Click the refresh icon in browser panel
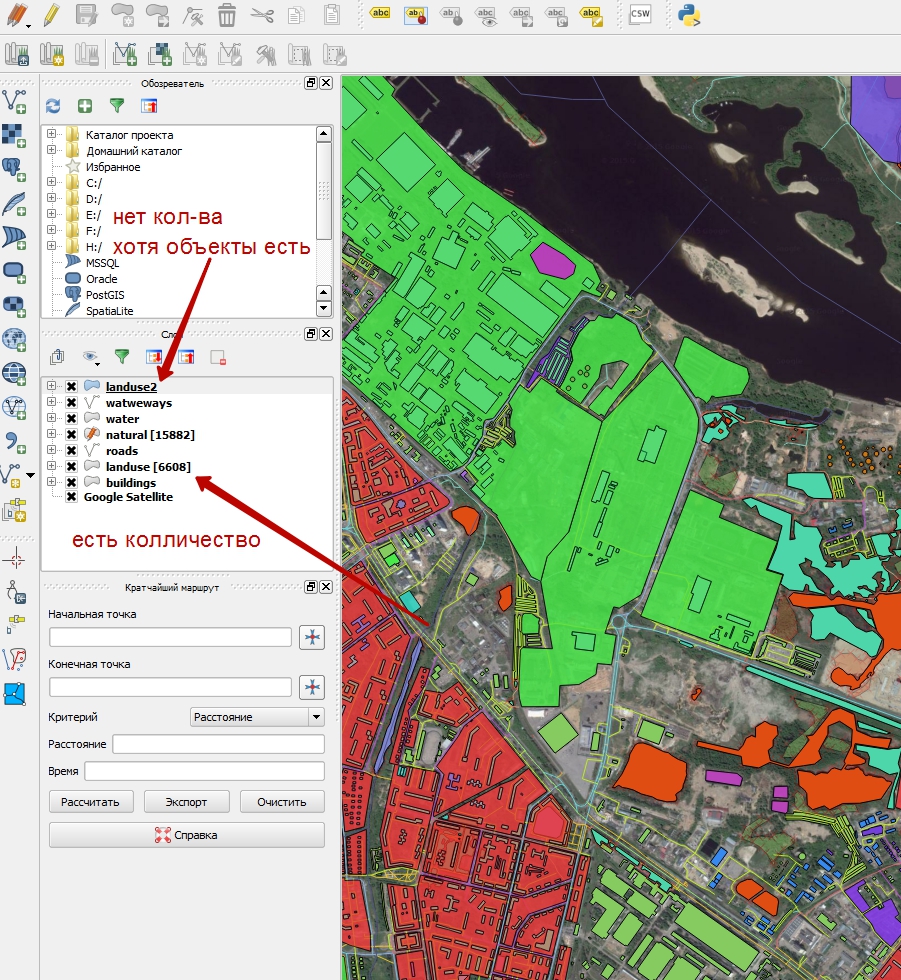The width and height of the screenshot is (901, 980). (54, 106)
